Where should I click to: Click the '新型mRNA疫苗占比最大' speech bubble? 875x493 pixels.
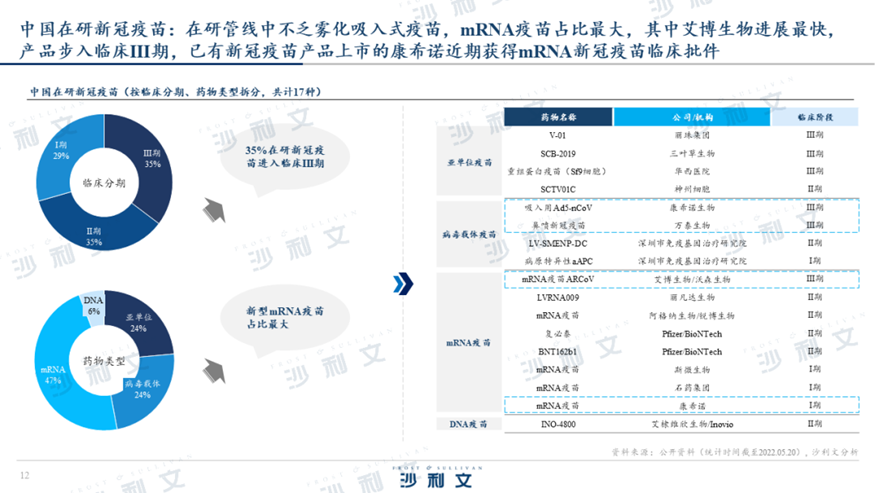coord(285,318)
